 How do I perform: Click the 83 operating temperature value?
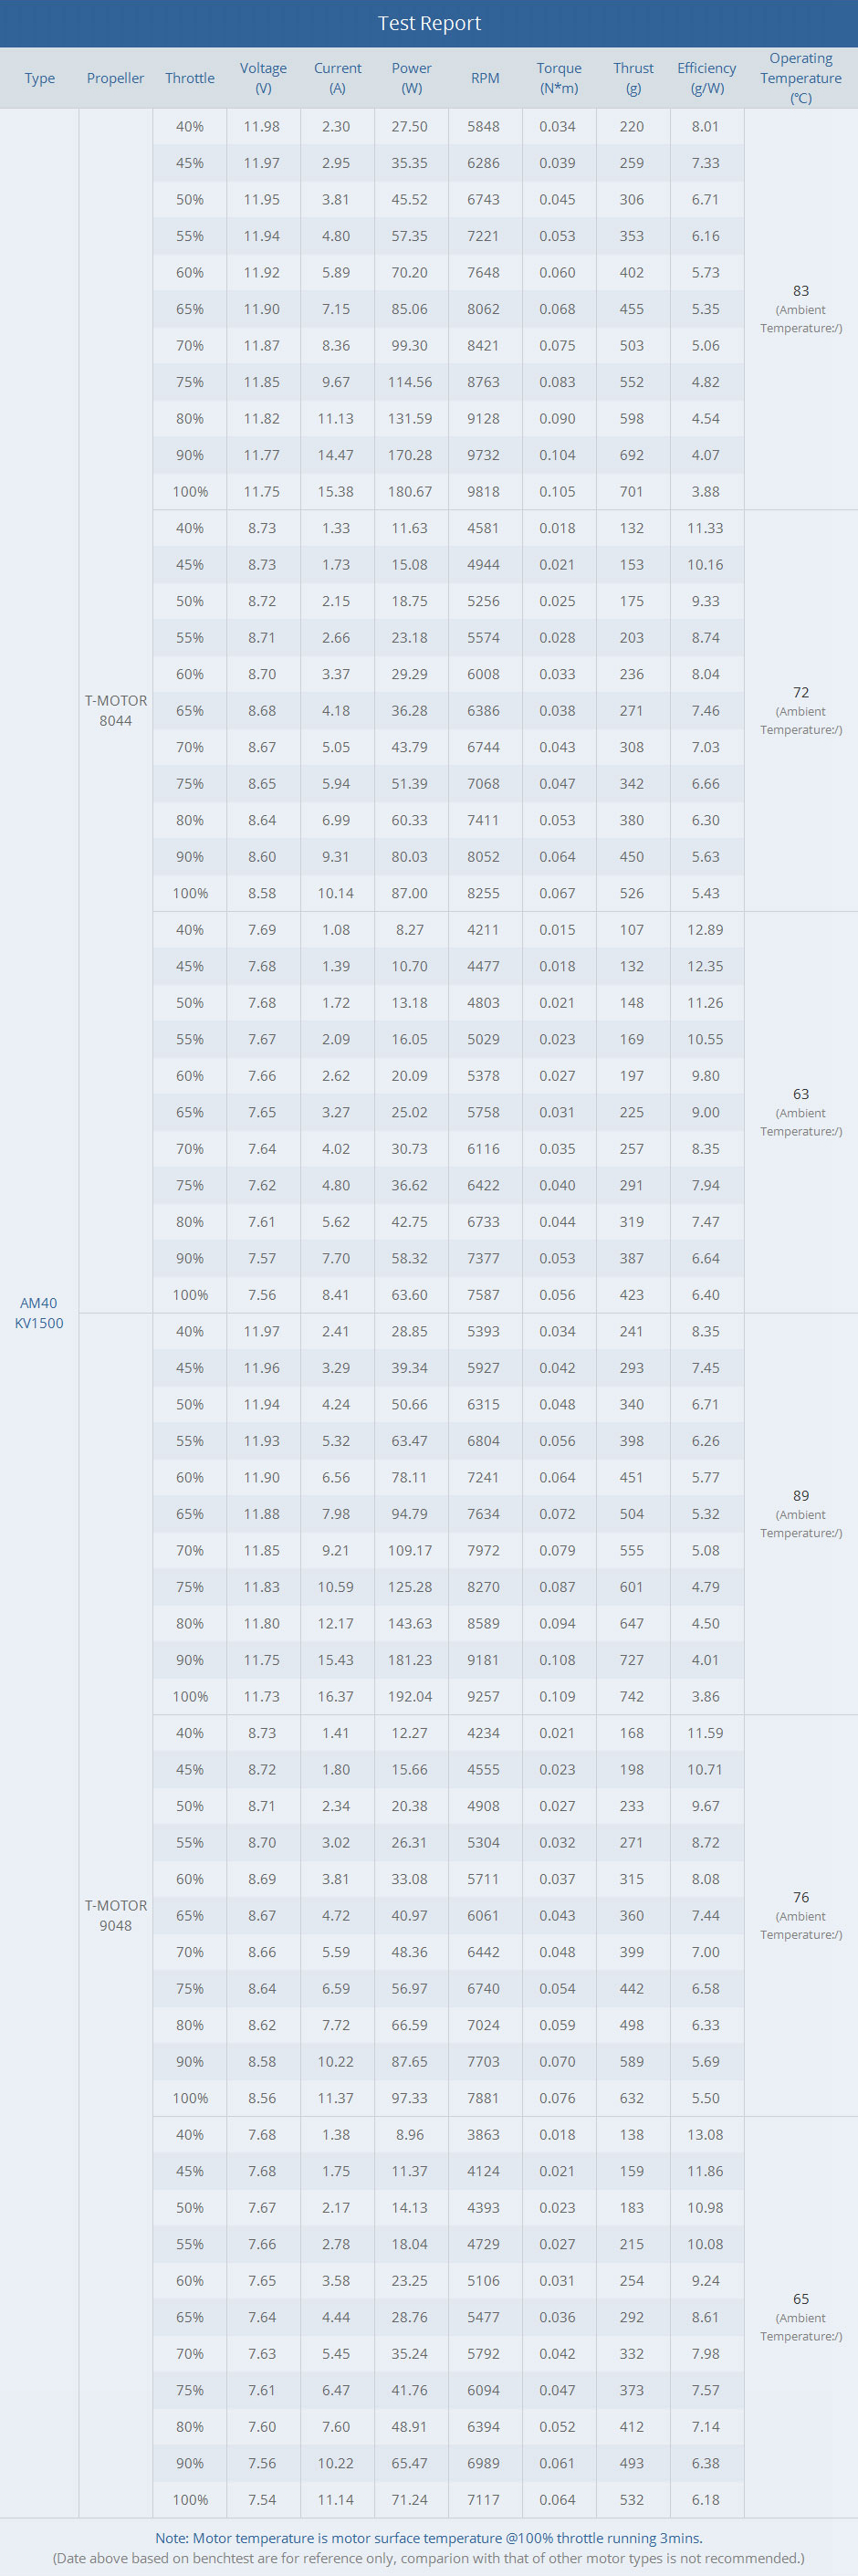point(801,291)
